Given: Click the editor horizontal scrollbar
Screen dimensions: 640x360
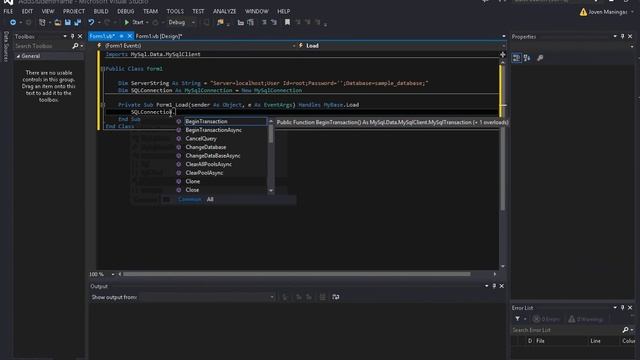Looking at the screenshot, I should [x=297, y=274].
